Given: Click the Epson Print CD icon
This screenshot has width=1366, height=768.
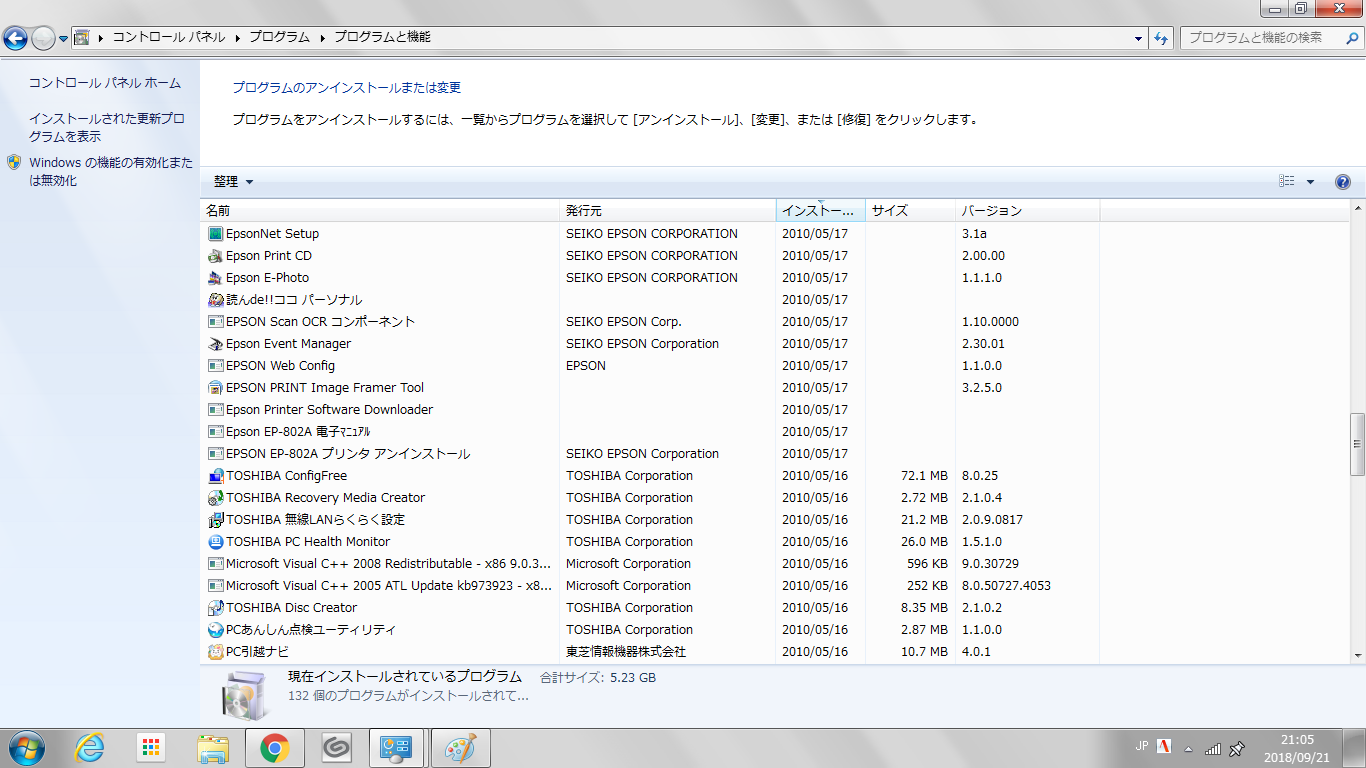Looking at the screenshot, I should 215,256.
